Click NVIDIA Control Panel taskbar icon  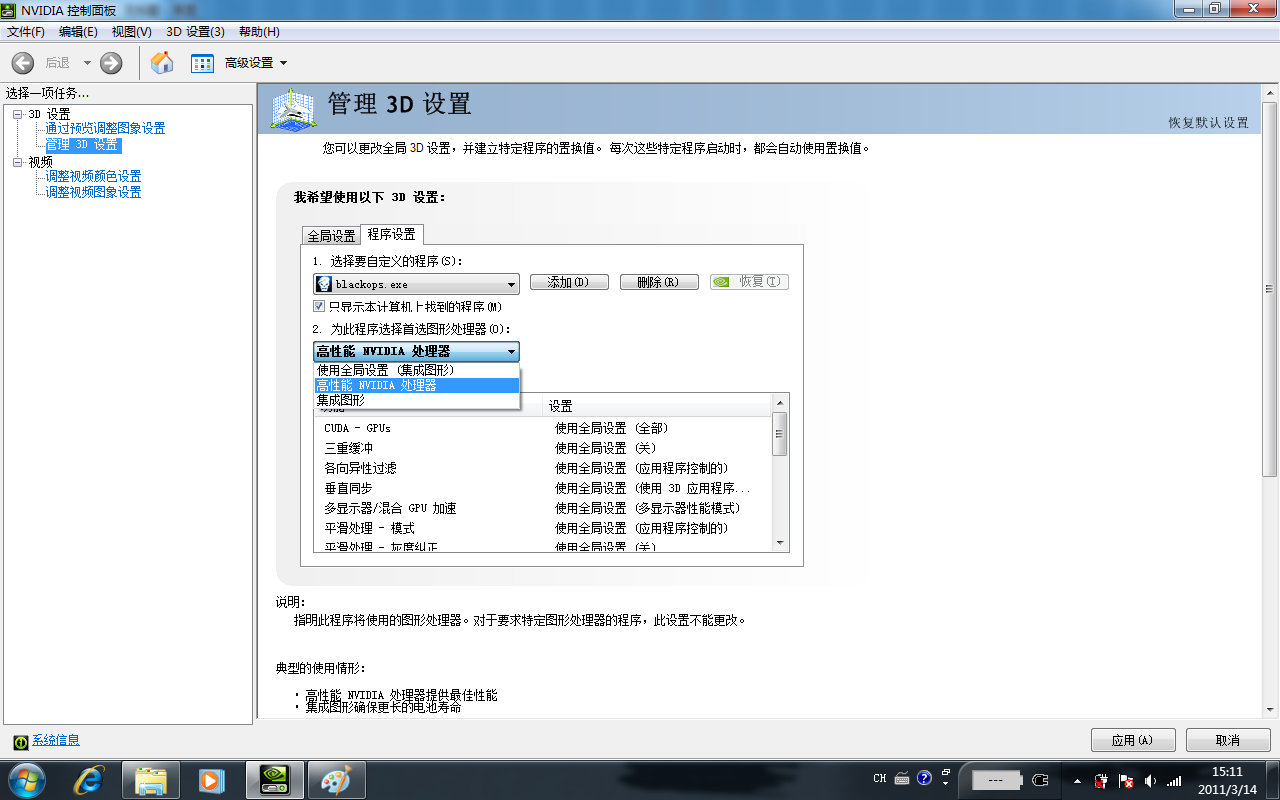point(275,780)
